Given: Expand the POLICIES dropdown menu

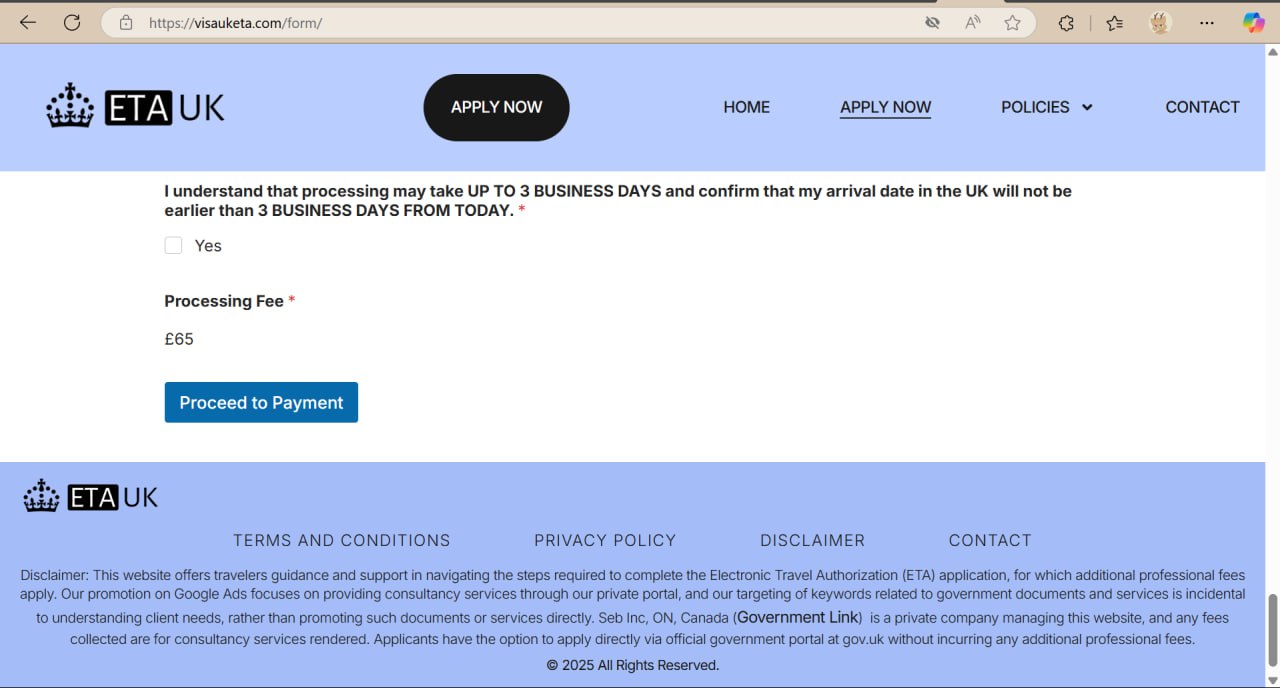Looking at the screenshot, I should tap(1046, 107).
